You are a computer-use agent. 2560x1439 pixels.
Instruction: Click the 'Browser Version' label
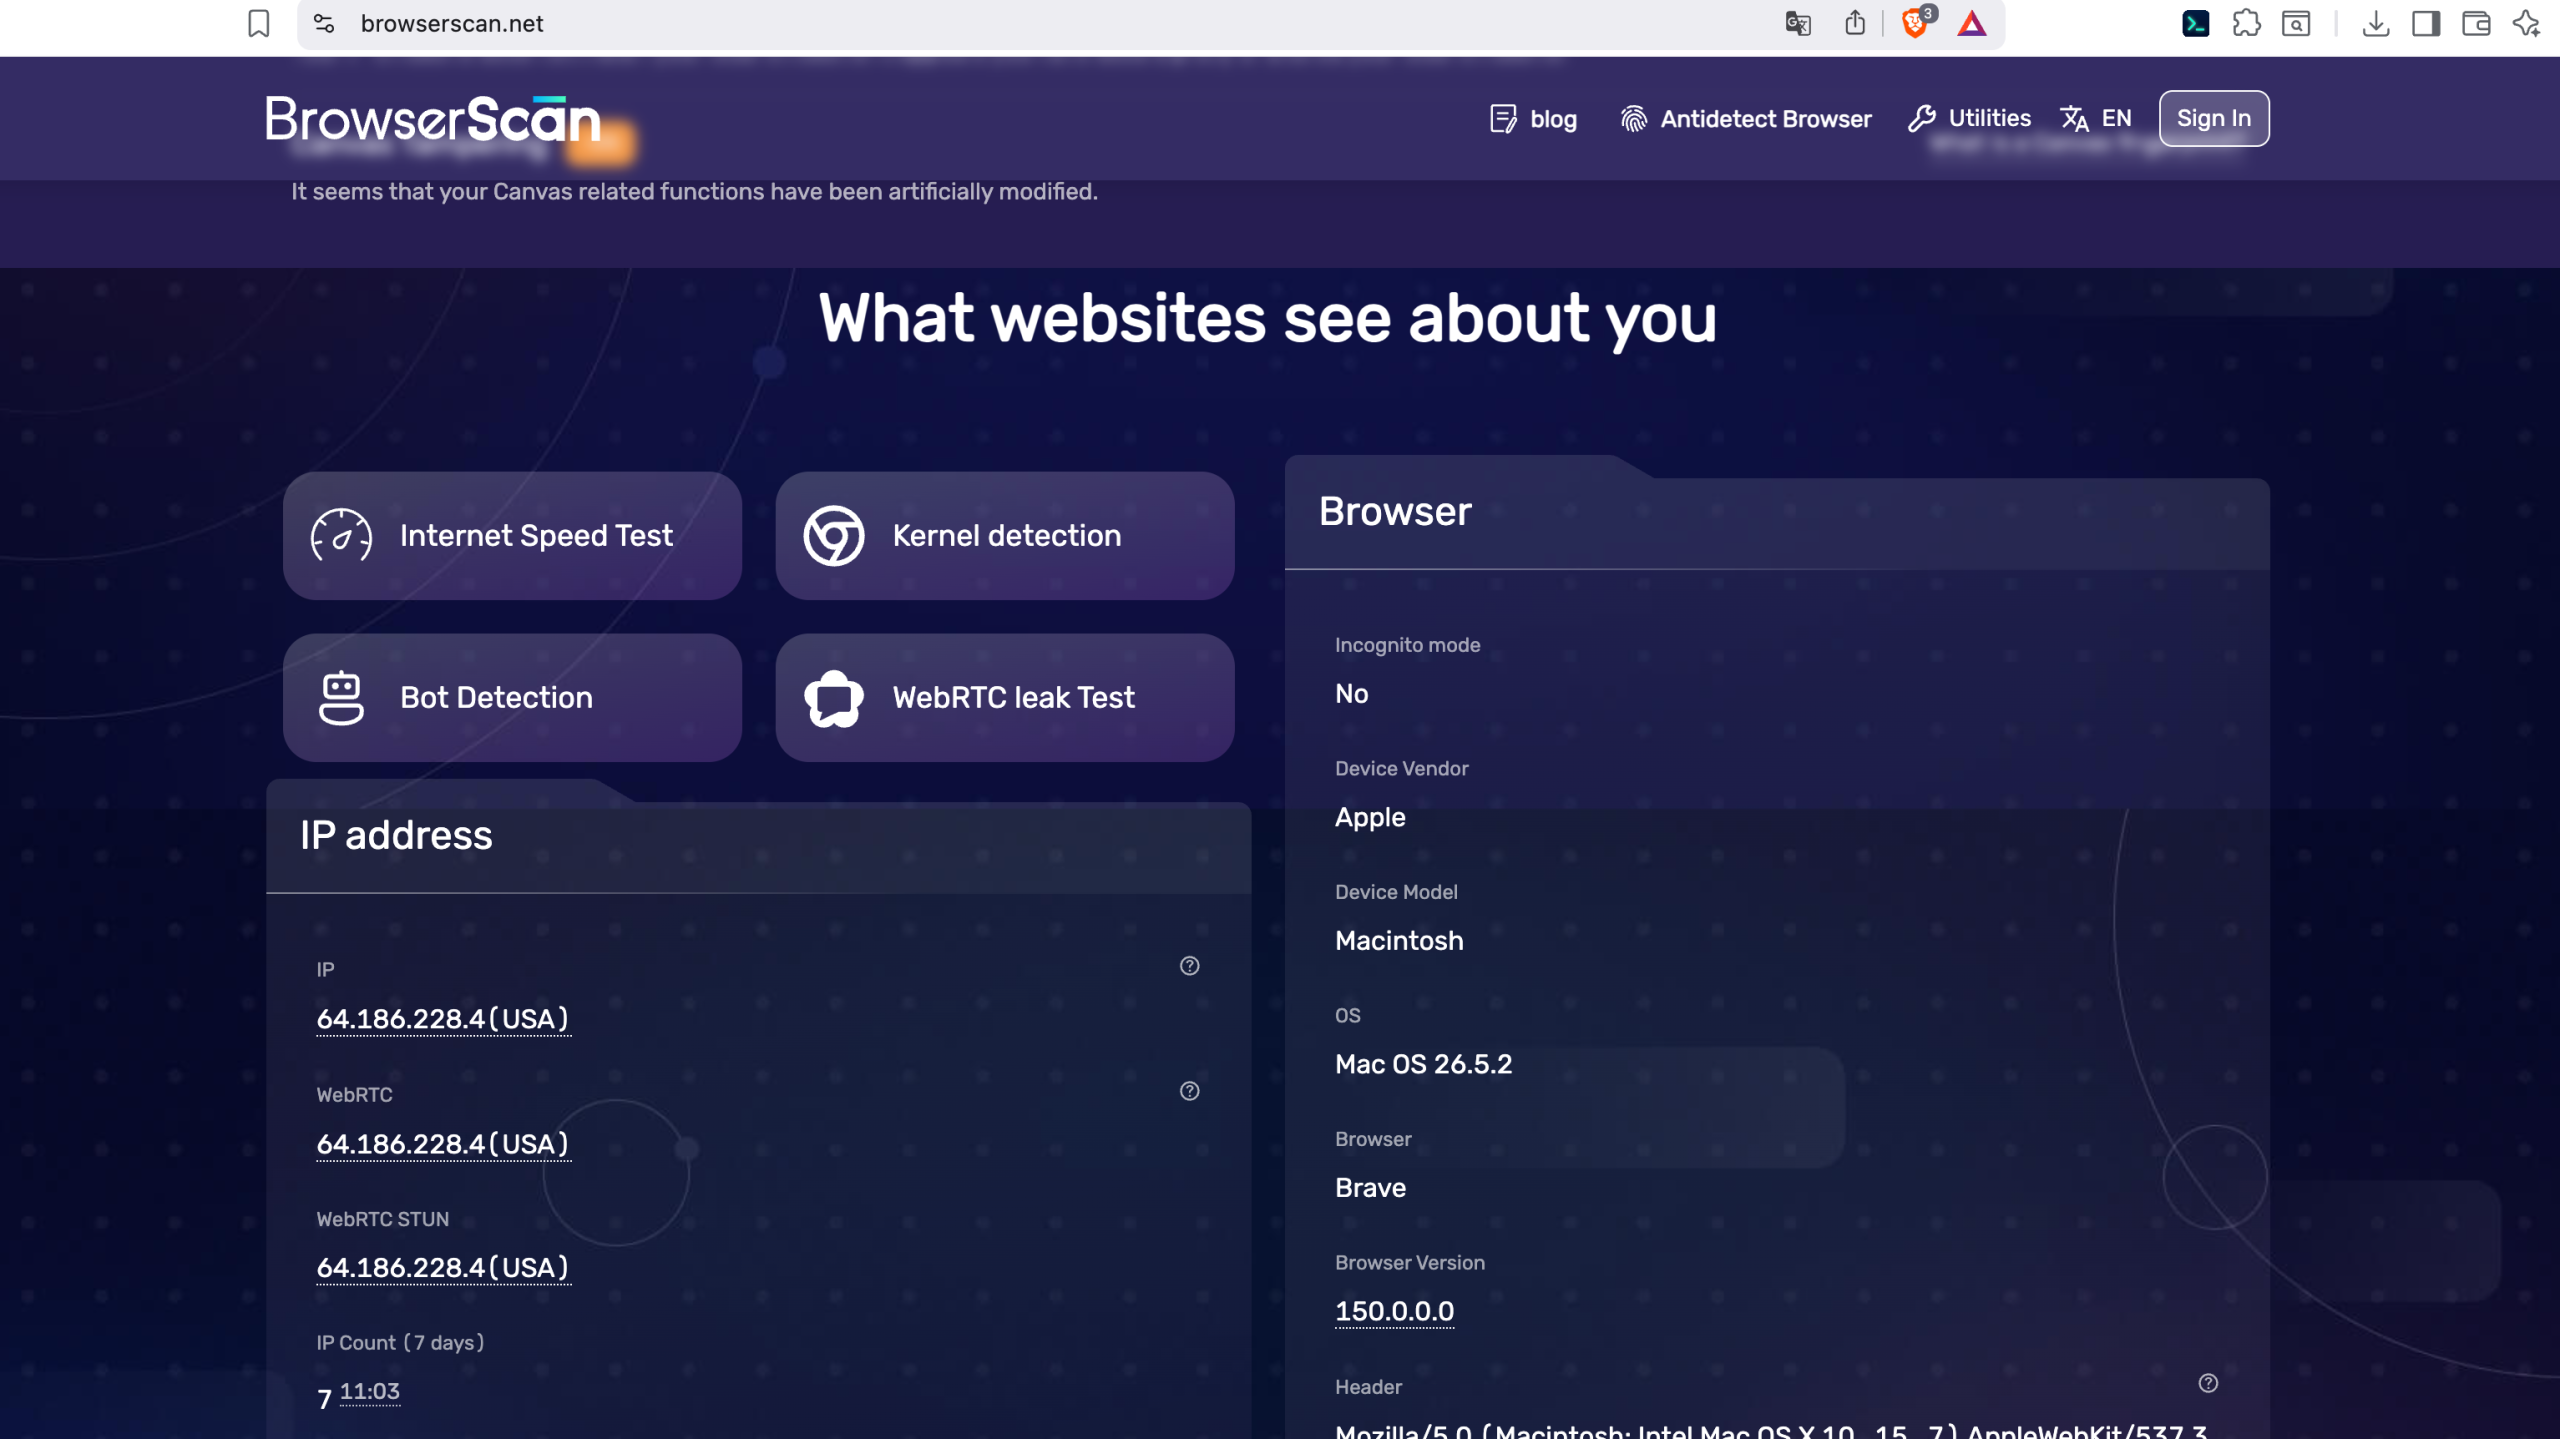coord(1410,1263)
